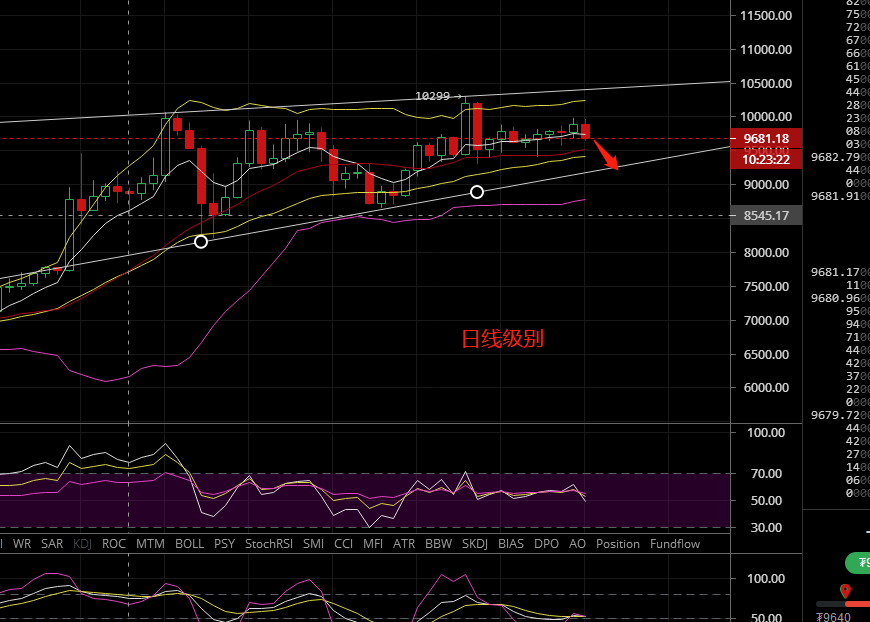Click the green button at the right edge
The image size is (870, 622).
[857, 562]
